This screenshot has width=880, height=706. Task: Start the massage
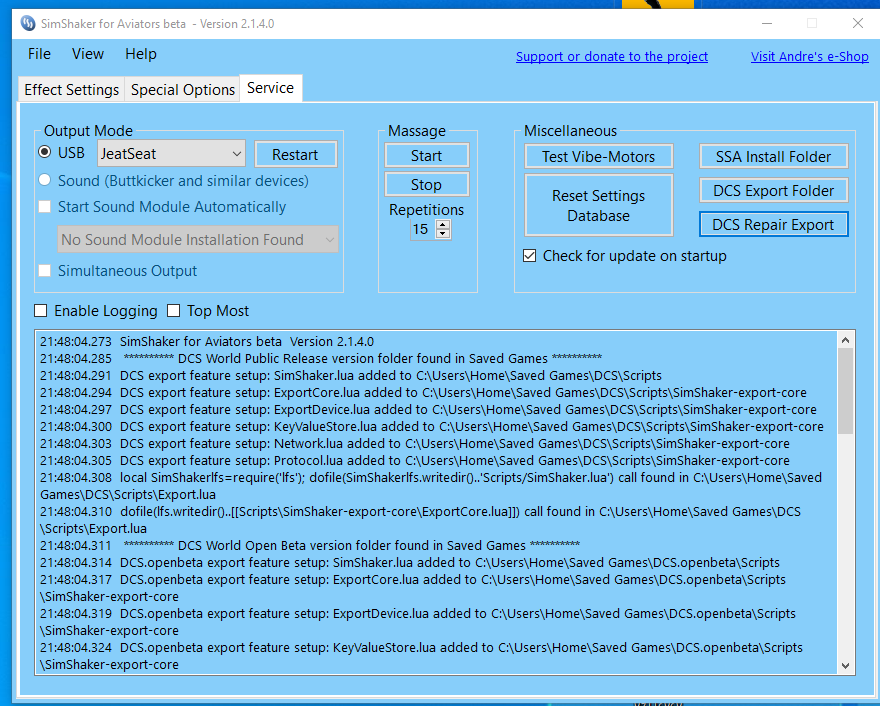(x=427, y=155)
